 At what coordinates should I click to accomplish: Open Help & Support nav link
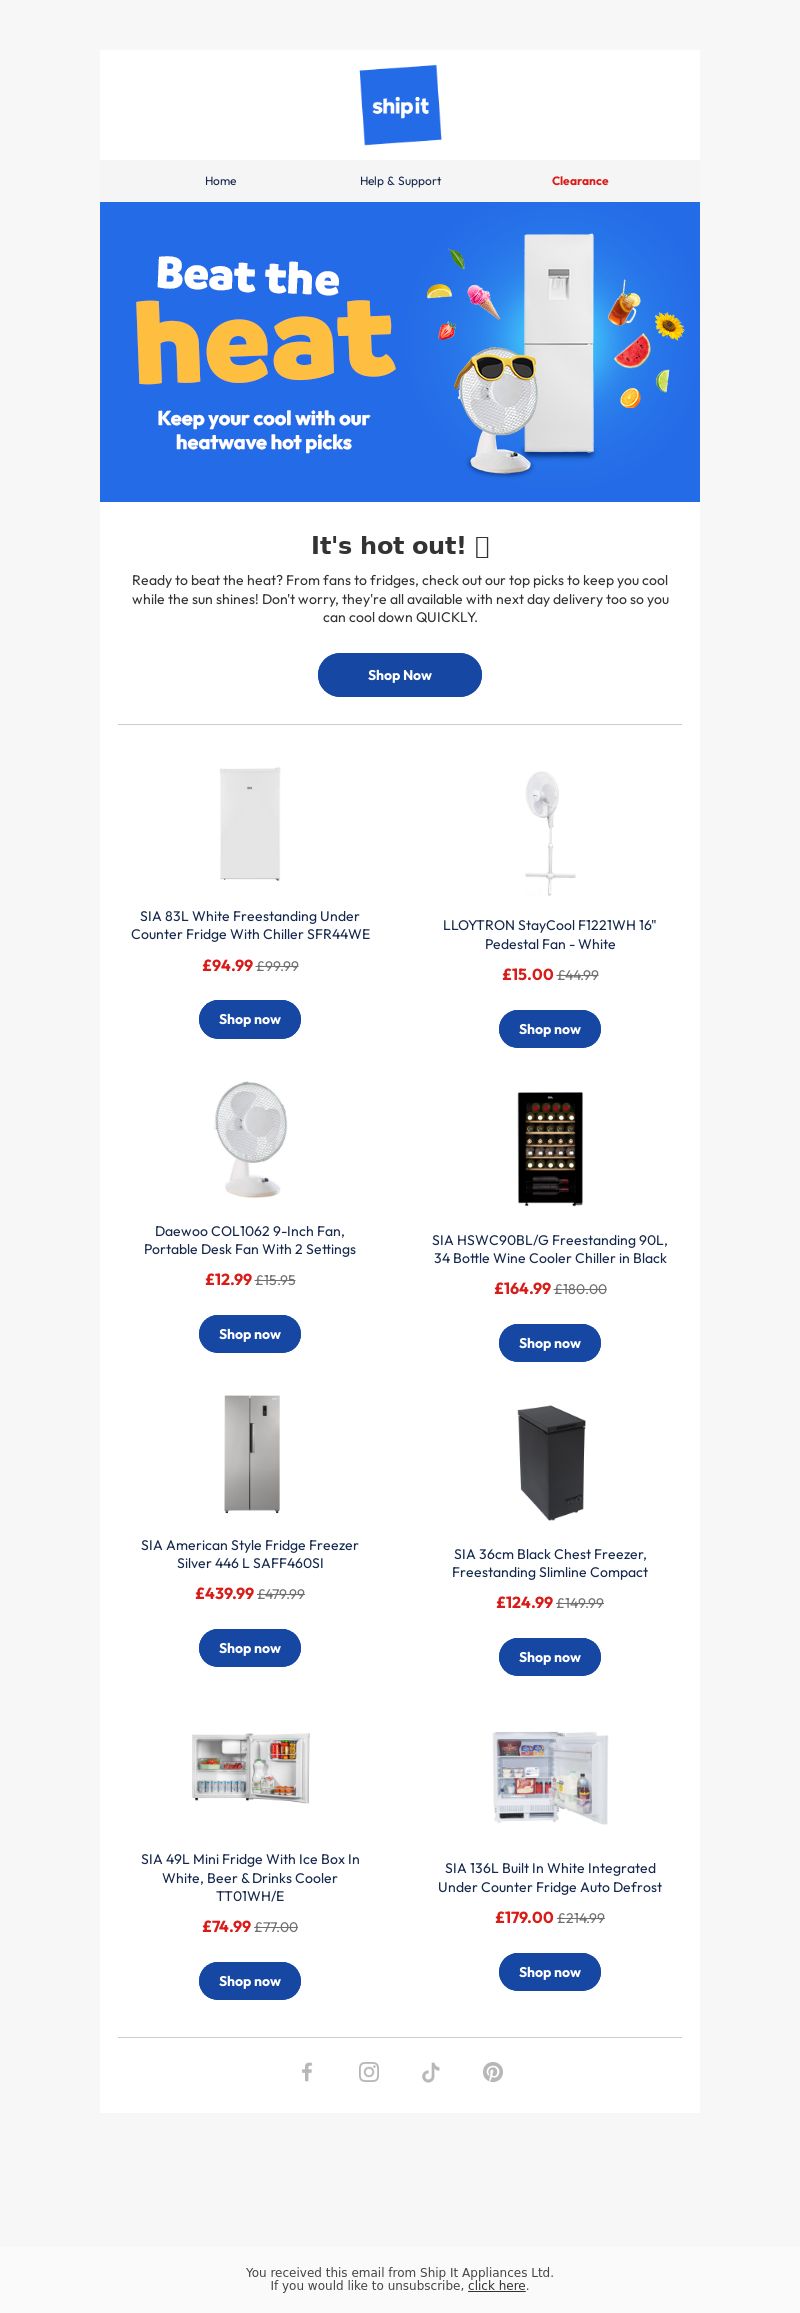400,181
